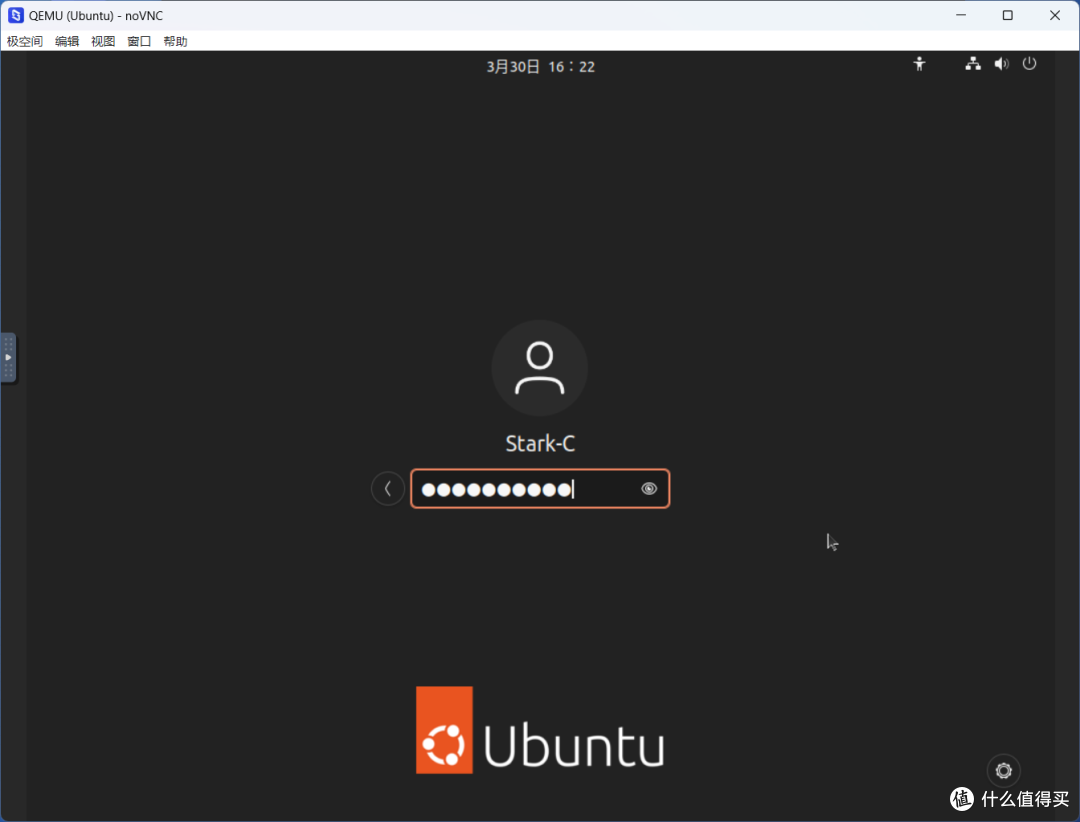This screenshot has height=822, width=1080.
Task: Click the Stark-C user avatar
Action: point(540,368)
